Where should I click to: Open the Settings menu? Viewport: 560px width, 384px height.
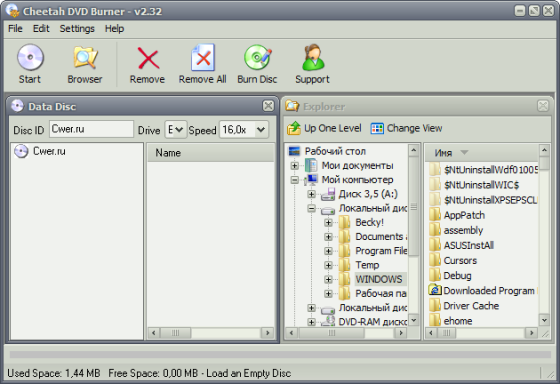pos(77,29)
